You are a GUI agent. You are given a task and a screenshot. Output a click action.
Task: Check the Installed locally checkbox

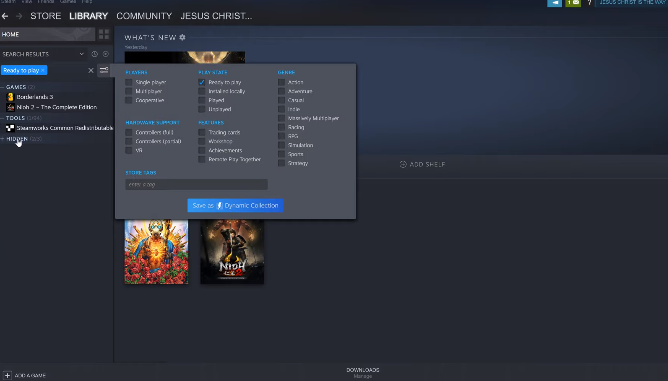click(x=202, y=91)
